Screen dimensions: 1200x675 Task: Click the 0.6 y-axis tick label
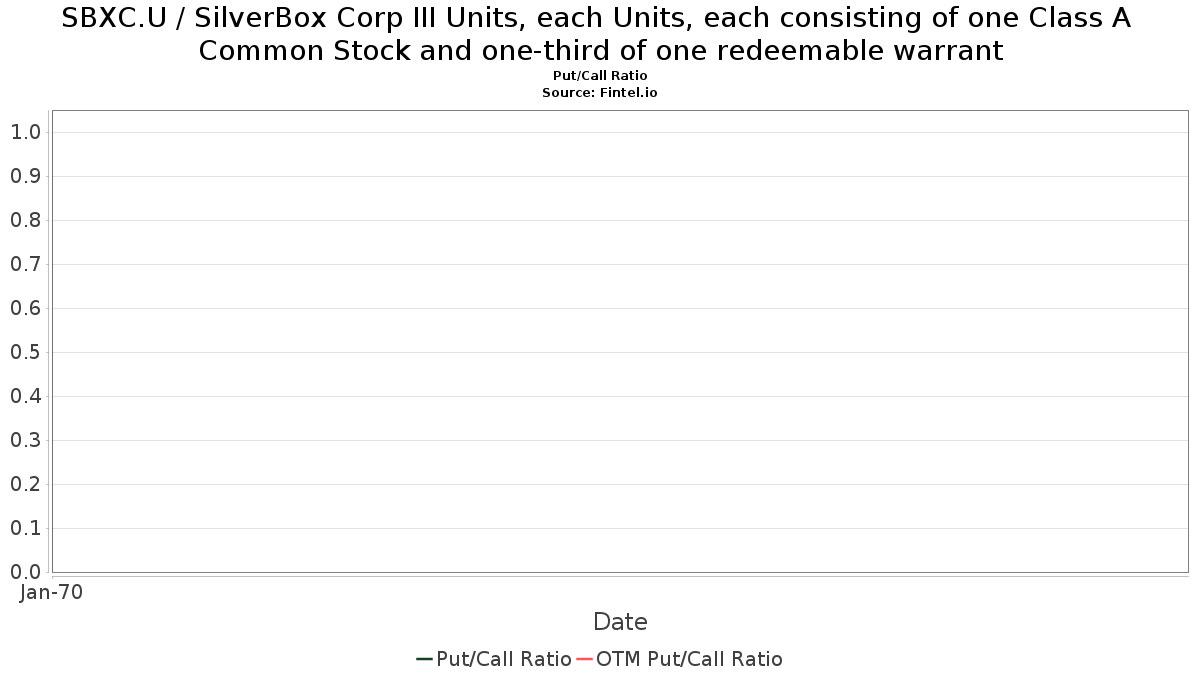tap(24, 308)
